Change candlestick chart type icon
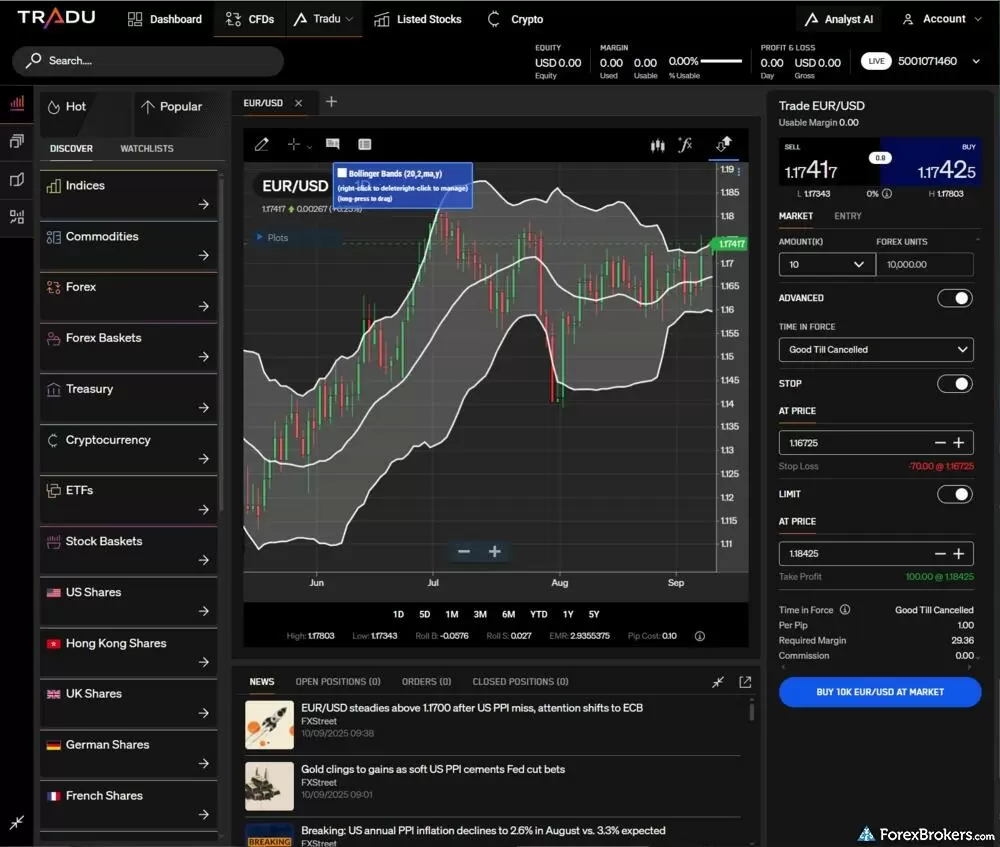Screen dimensions: 1000x847 (658, 145)
